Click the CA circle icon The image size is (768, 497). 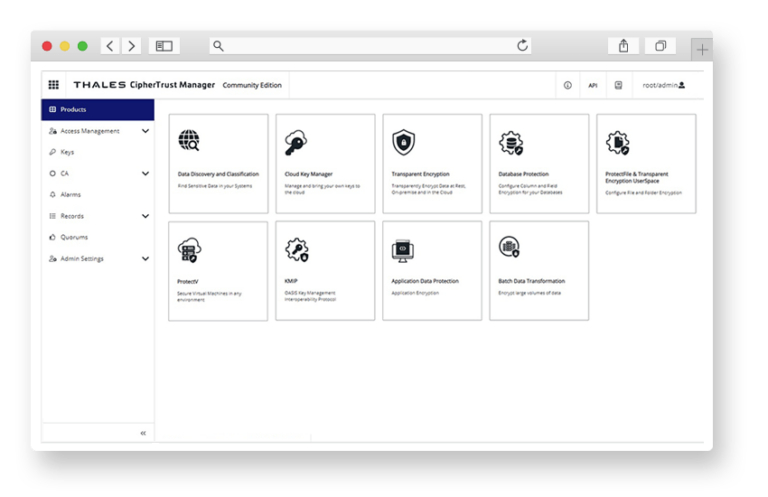click(52, 173)
